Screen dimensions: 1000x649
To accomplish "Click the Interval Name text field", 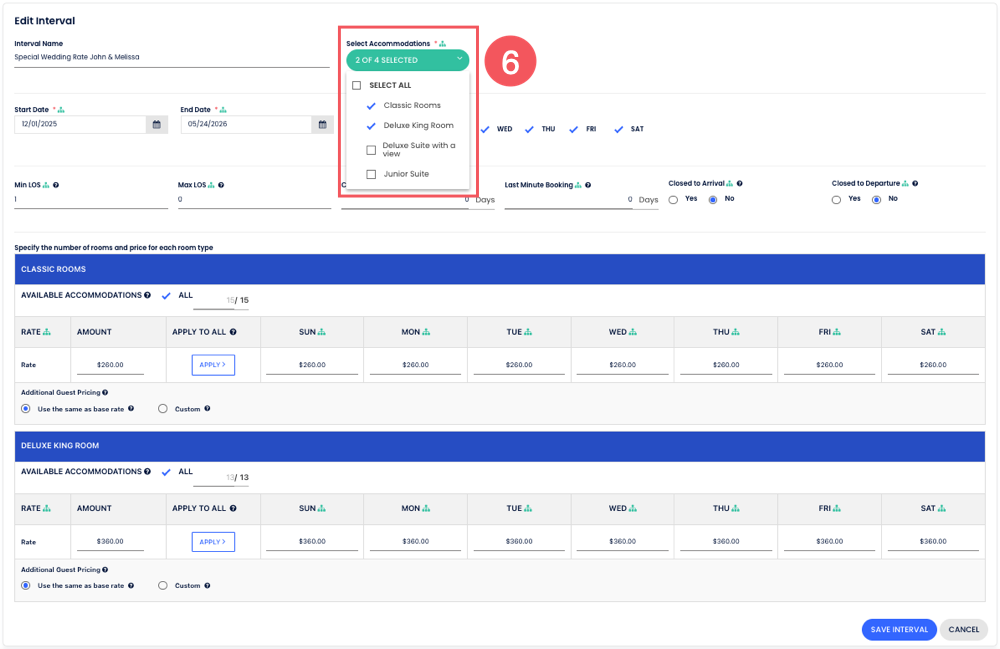I will pyautogui.click(x=171, y=58).
